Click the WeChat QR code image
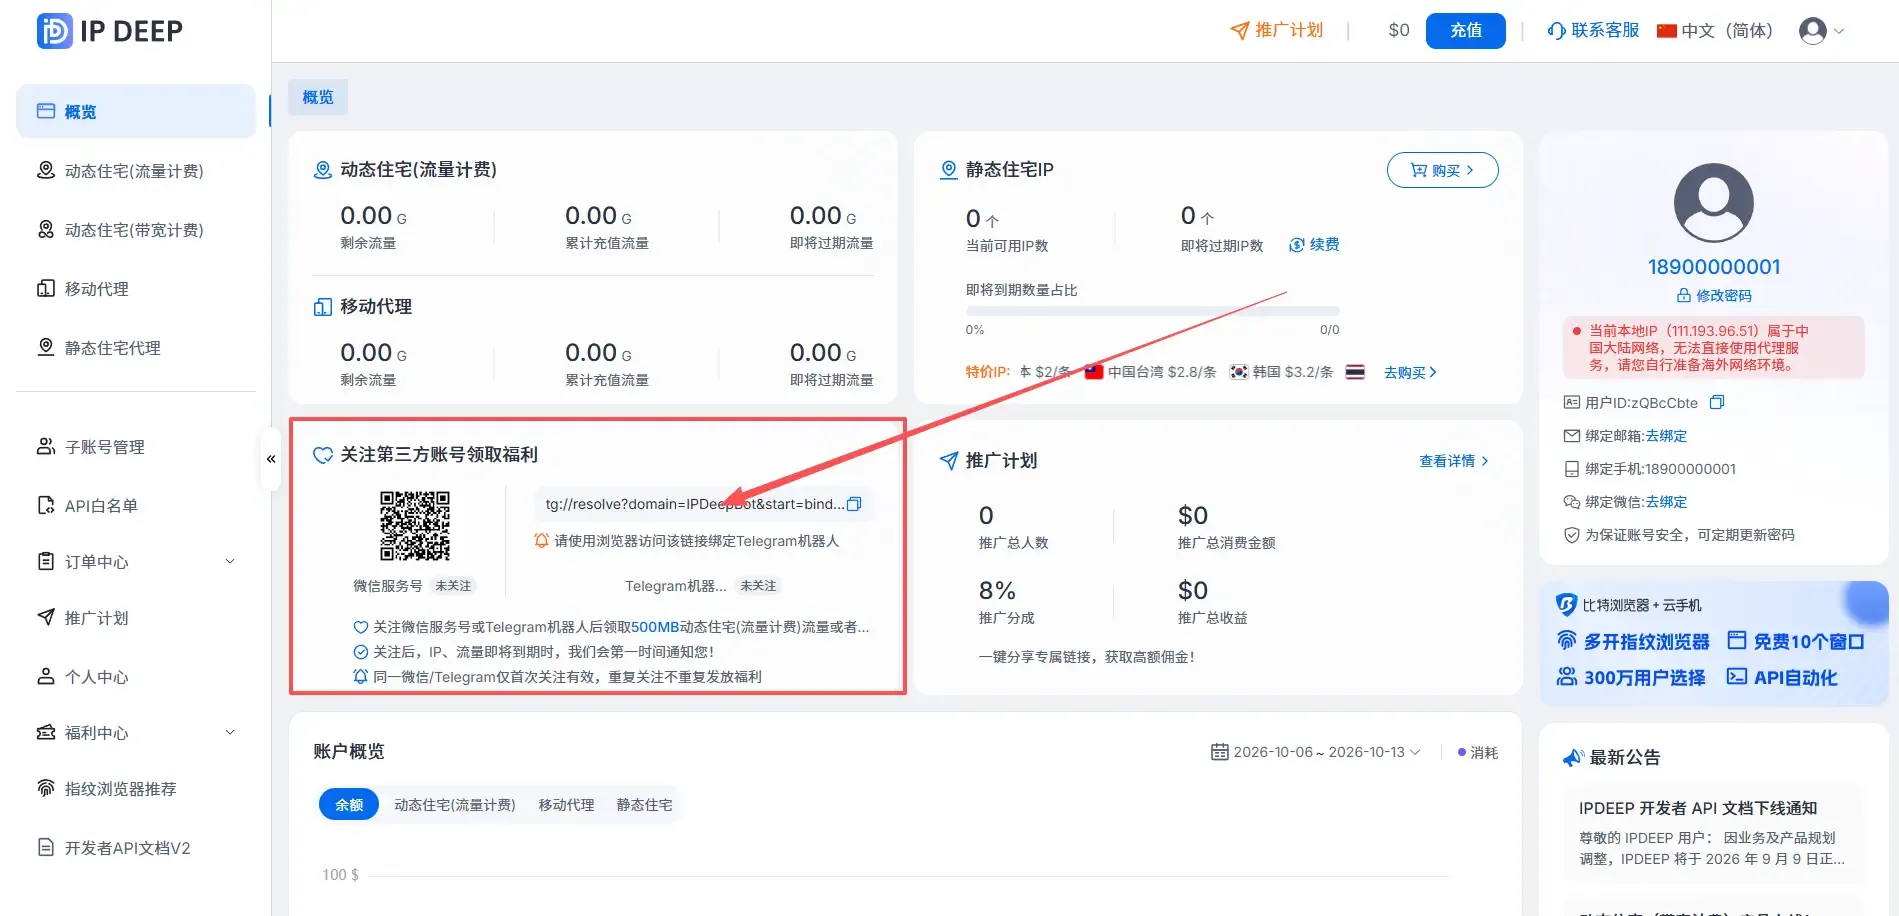Viewport: 1899px width, 916px height. (415, 526)
